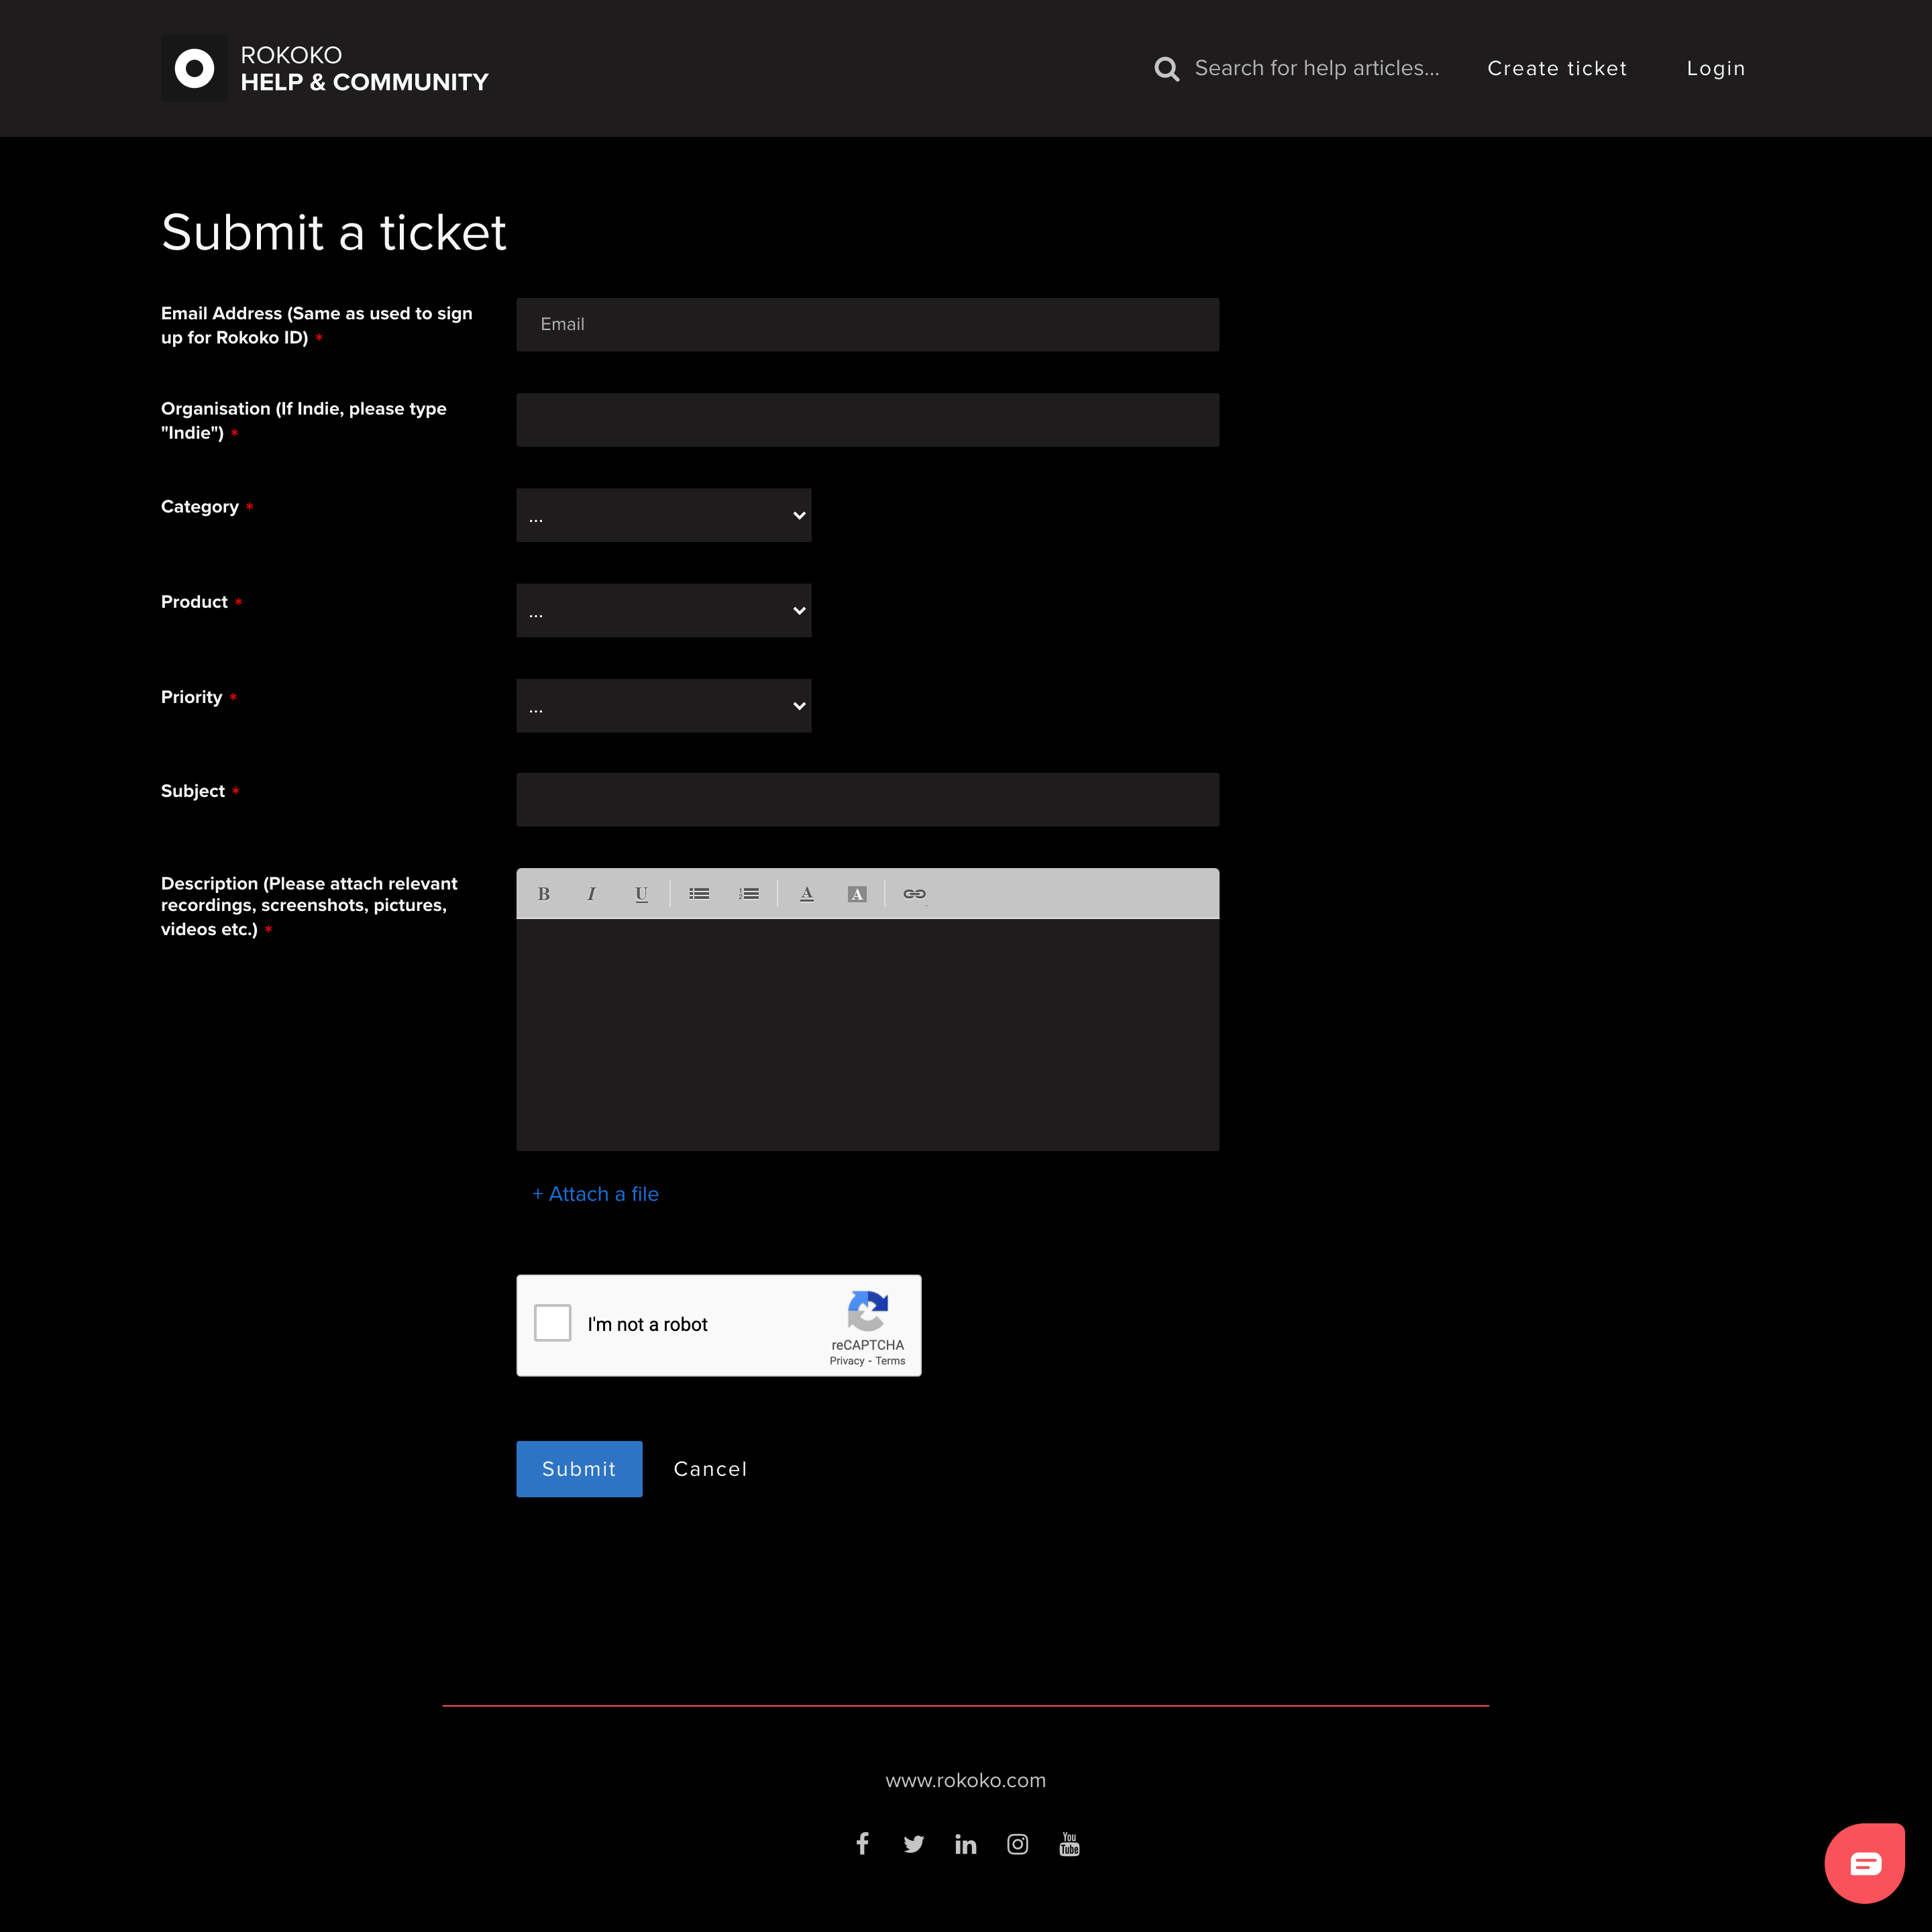This screenshot has height=1932, width=1932.
Task: Toggle bold formatting in description editor
Action: (x=543, y=894)
